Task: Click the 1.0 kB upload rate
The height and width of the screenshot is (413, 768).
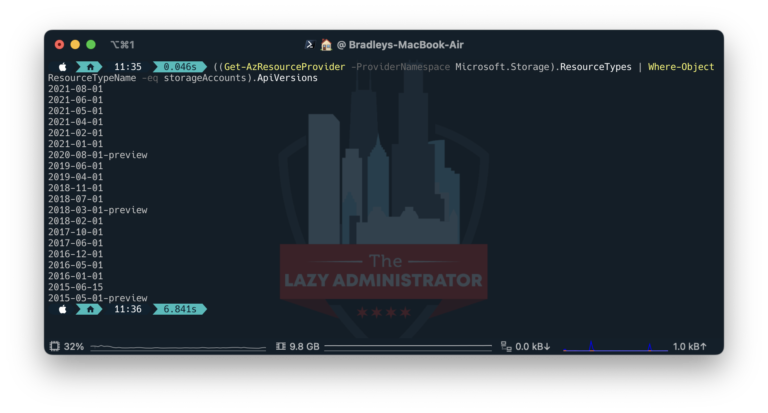Action: point(690,346)
